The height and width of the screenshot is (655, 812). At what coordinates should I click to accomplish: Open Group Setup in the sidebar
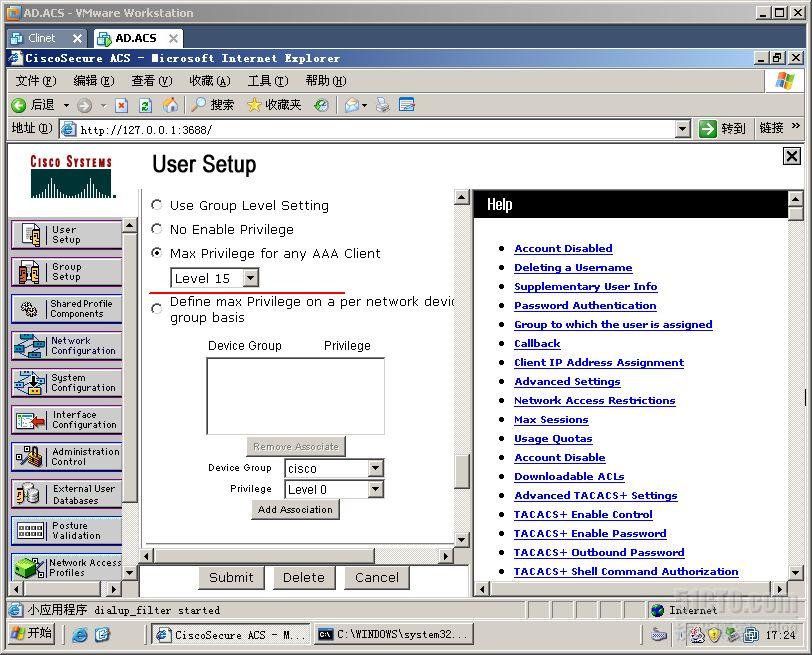(66, 272)
